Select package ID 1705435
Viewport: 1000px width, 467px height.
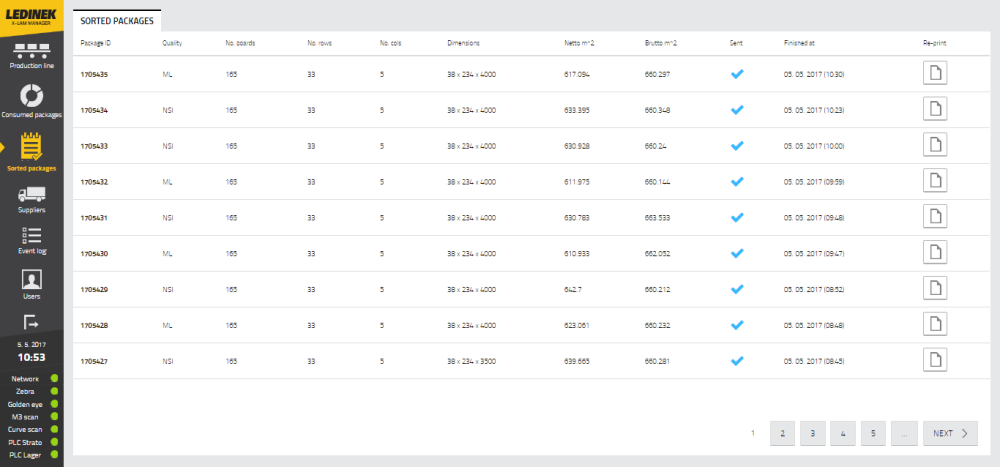click(x=94, y=74)
